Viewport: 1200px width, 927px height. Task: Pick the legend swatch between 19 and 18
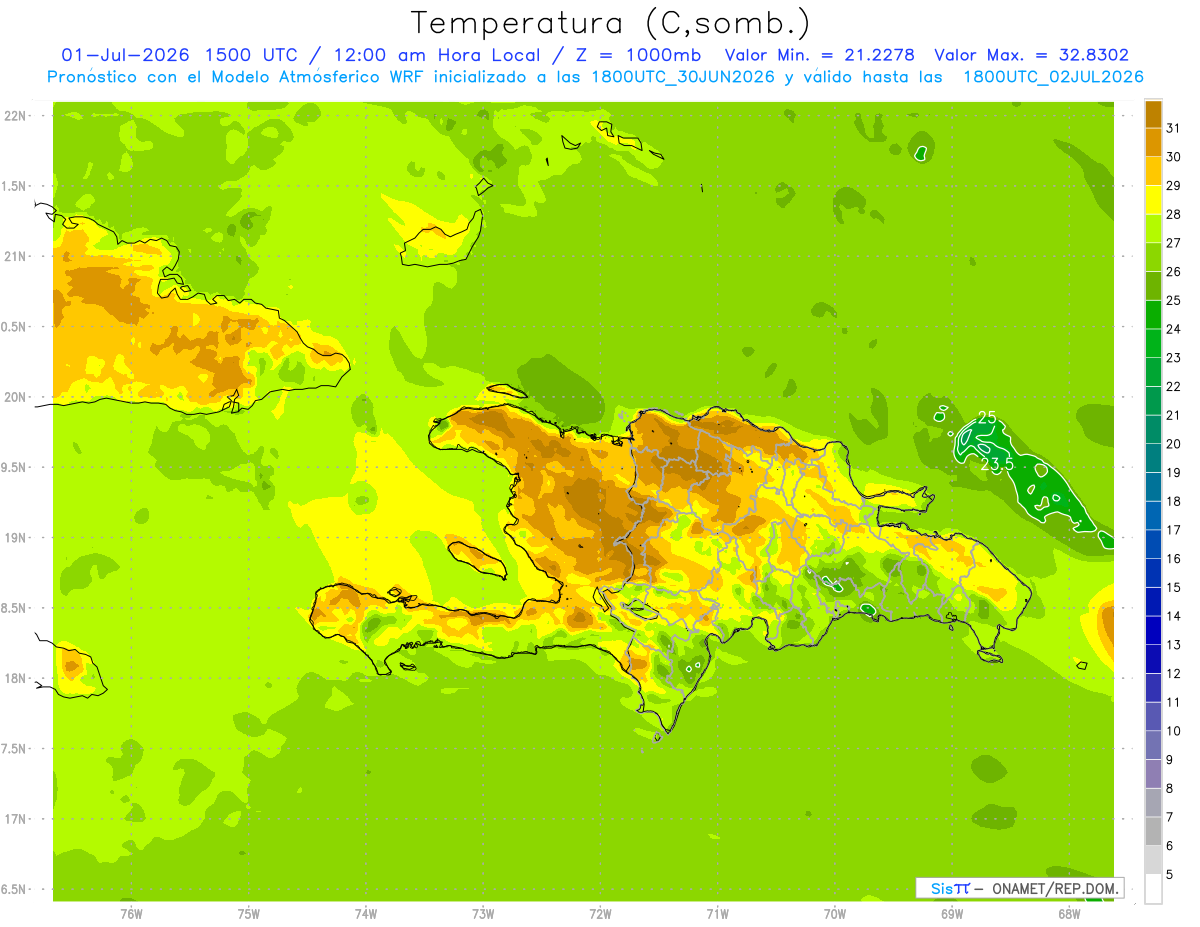[1153, 487]
